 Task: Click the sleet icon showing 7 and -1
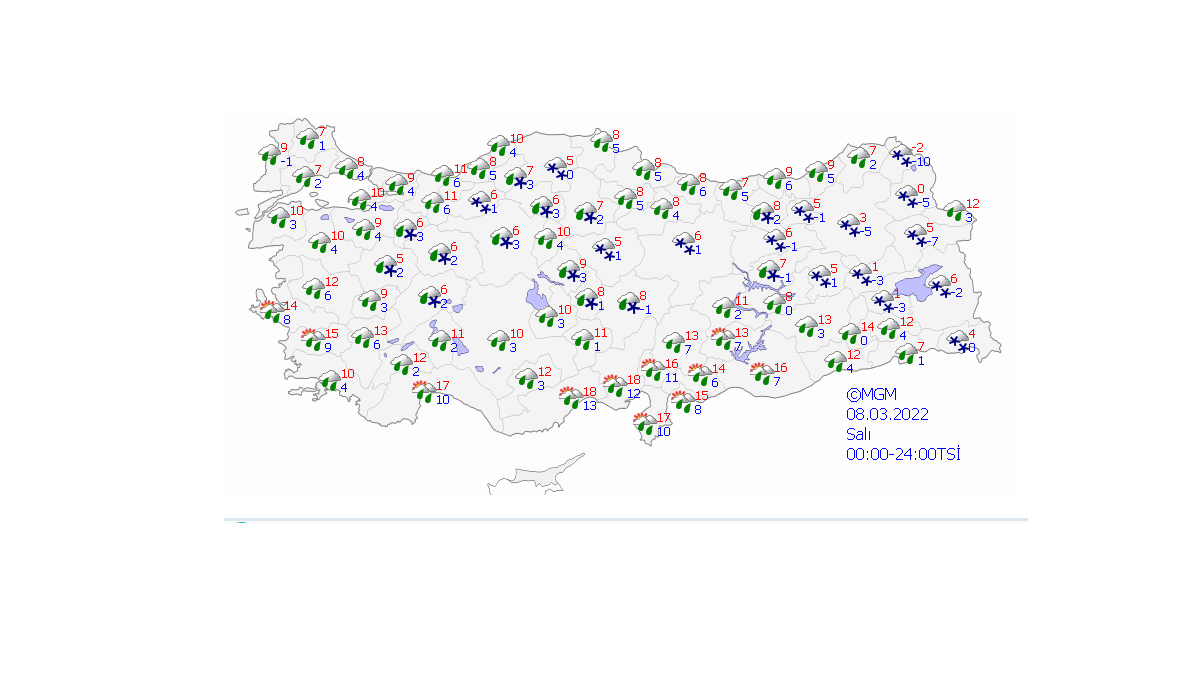pyautogui.click(x=769, y=271)
